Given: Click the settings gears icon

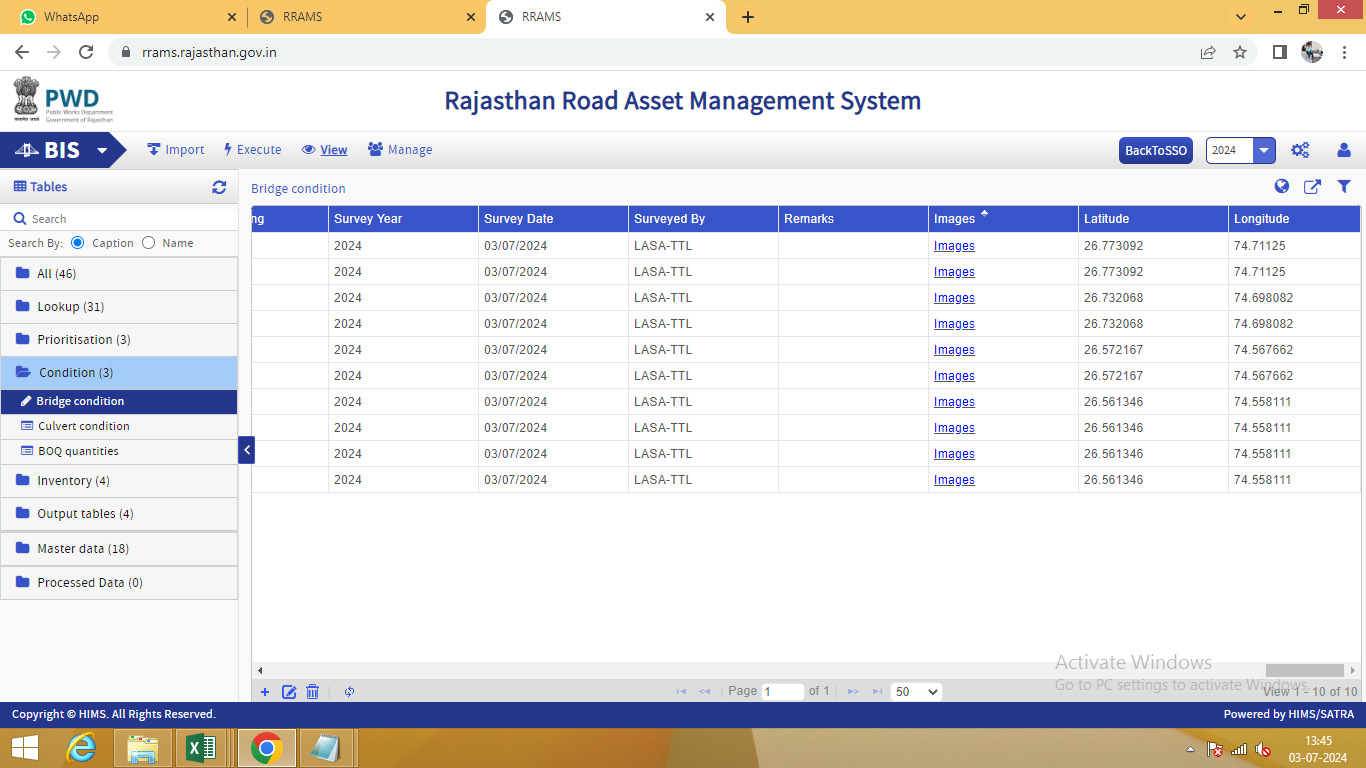Looking at the screenshot, I should tap(1300, 150).
